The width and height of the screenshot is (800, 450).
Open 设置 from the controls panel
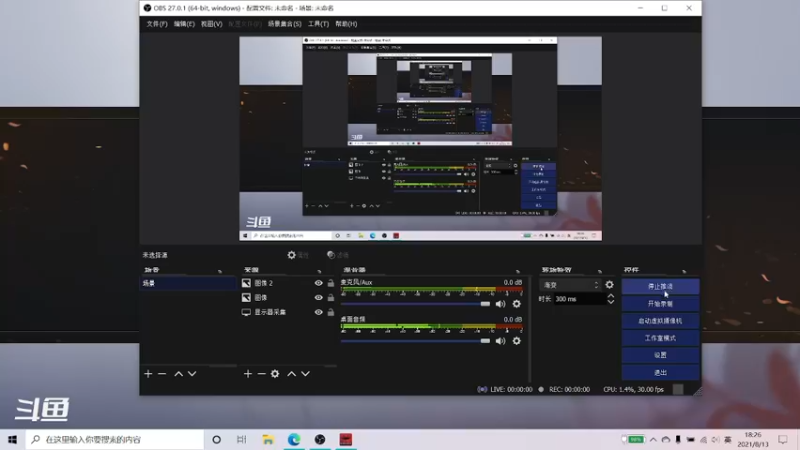[660, 355]
